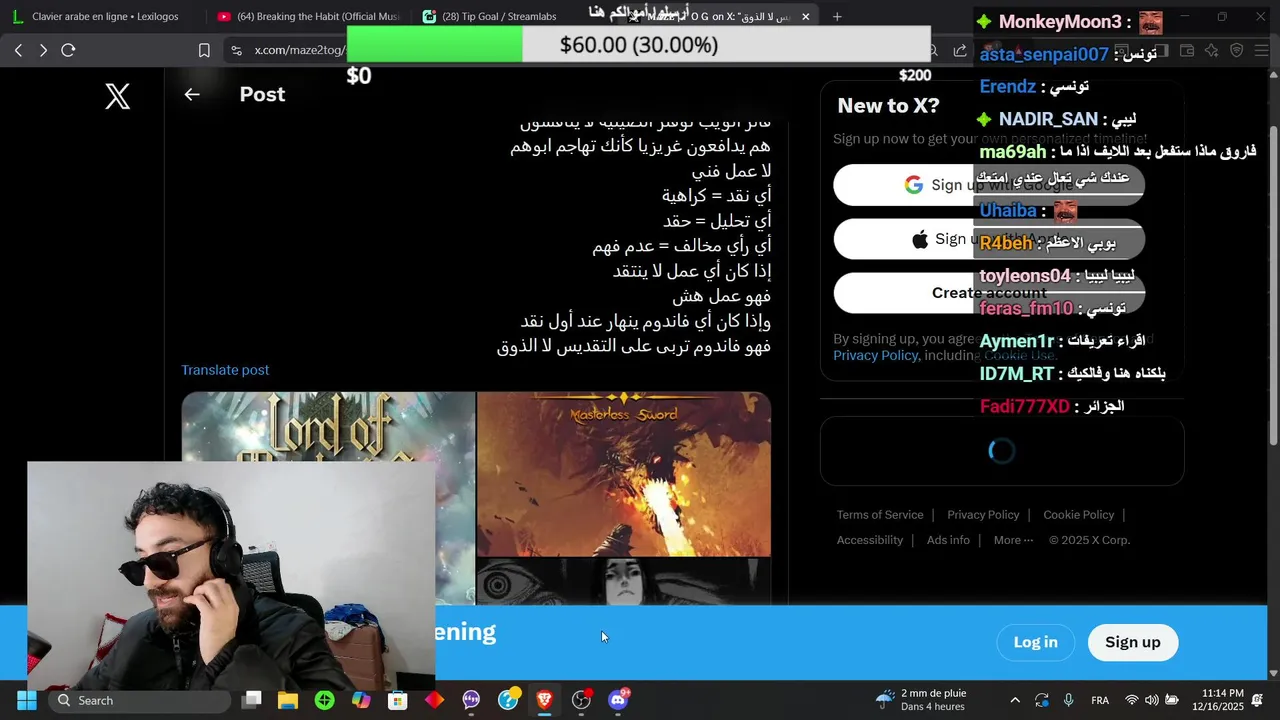Viewport: 1280px width, 720px height.
Task: Open the Accessibility footer link
Action: coord(869,540)
